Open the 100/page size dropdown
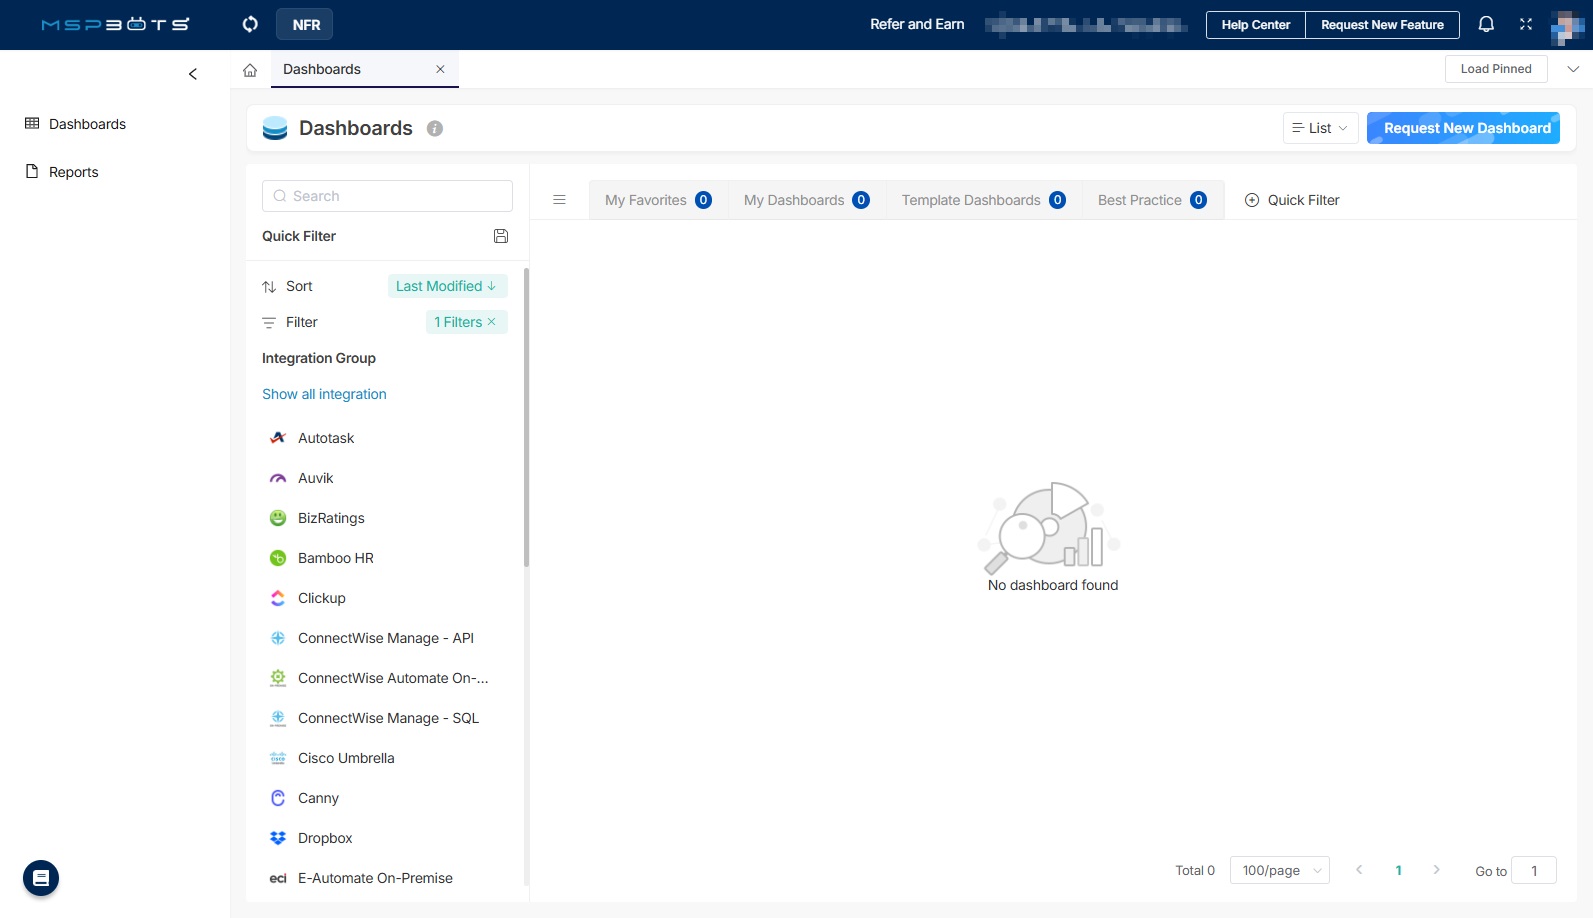This screenshot has width=1593, height=918. (x=1279, y=870)
